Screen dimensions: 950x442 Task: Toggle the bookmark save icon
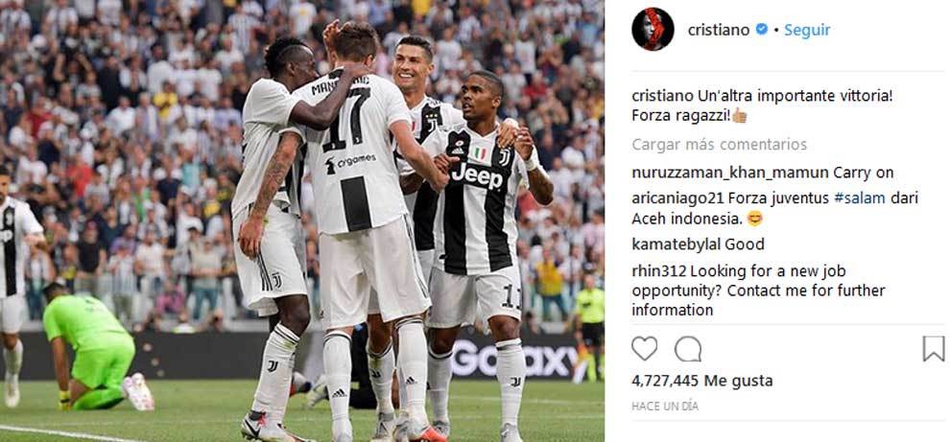coord(934,349)
